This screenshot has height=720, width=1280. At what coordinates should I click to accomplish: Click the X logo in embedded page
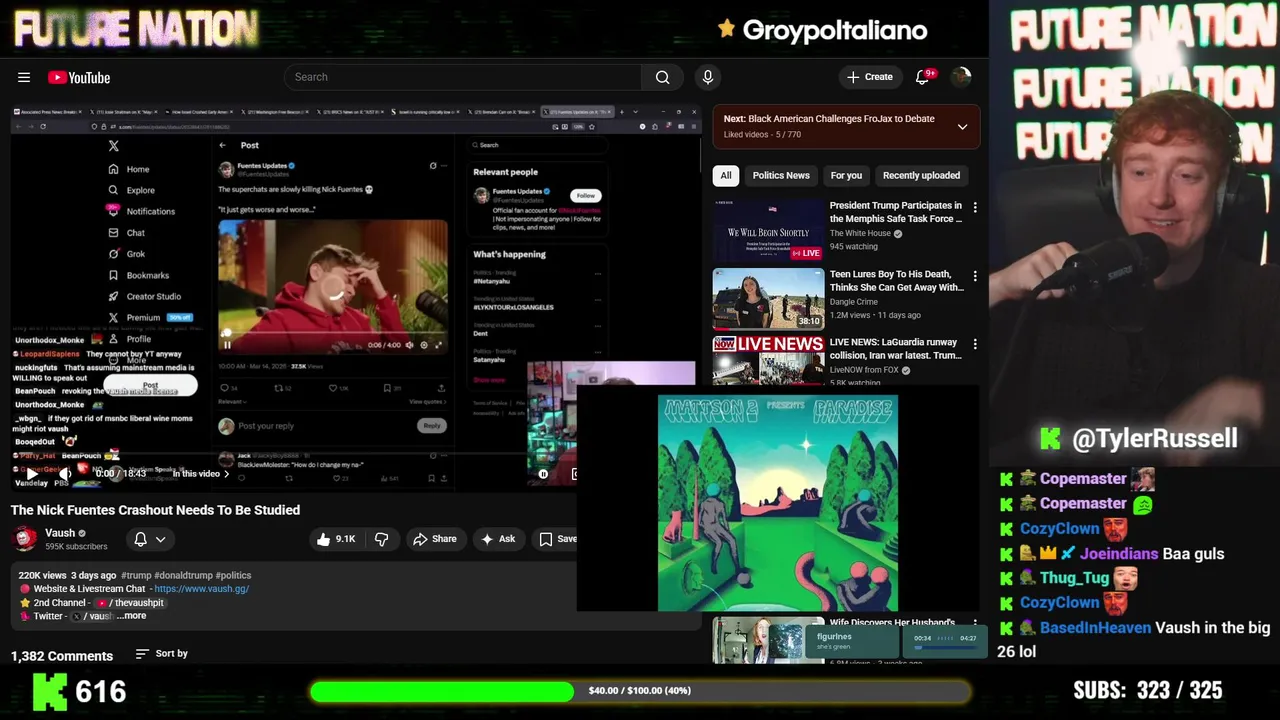[113, 146]
